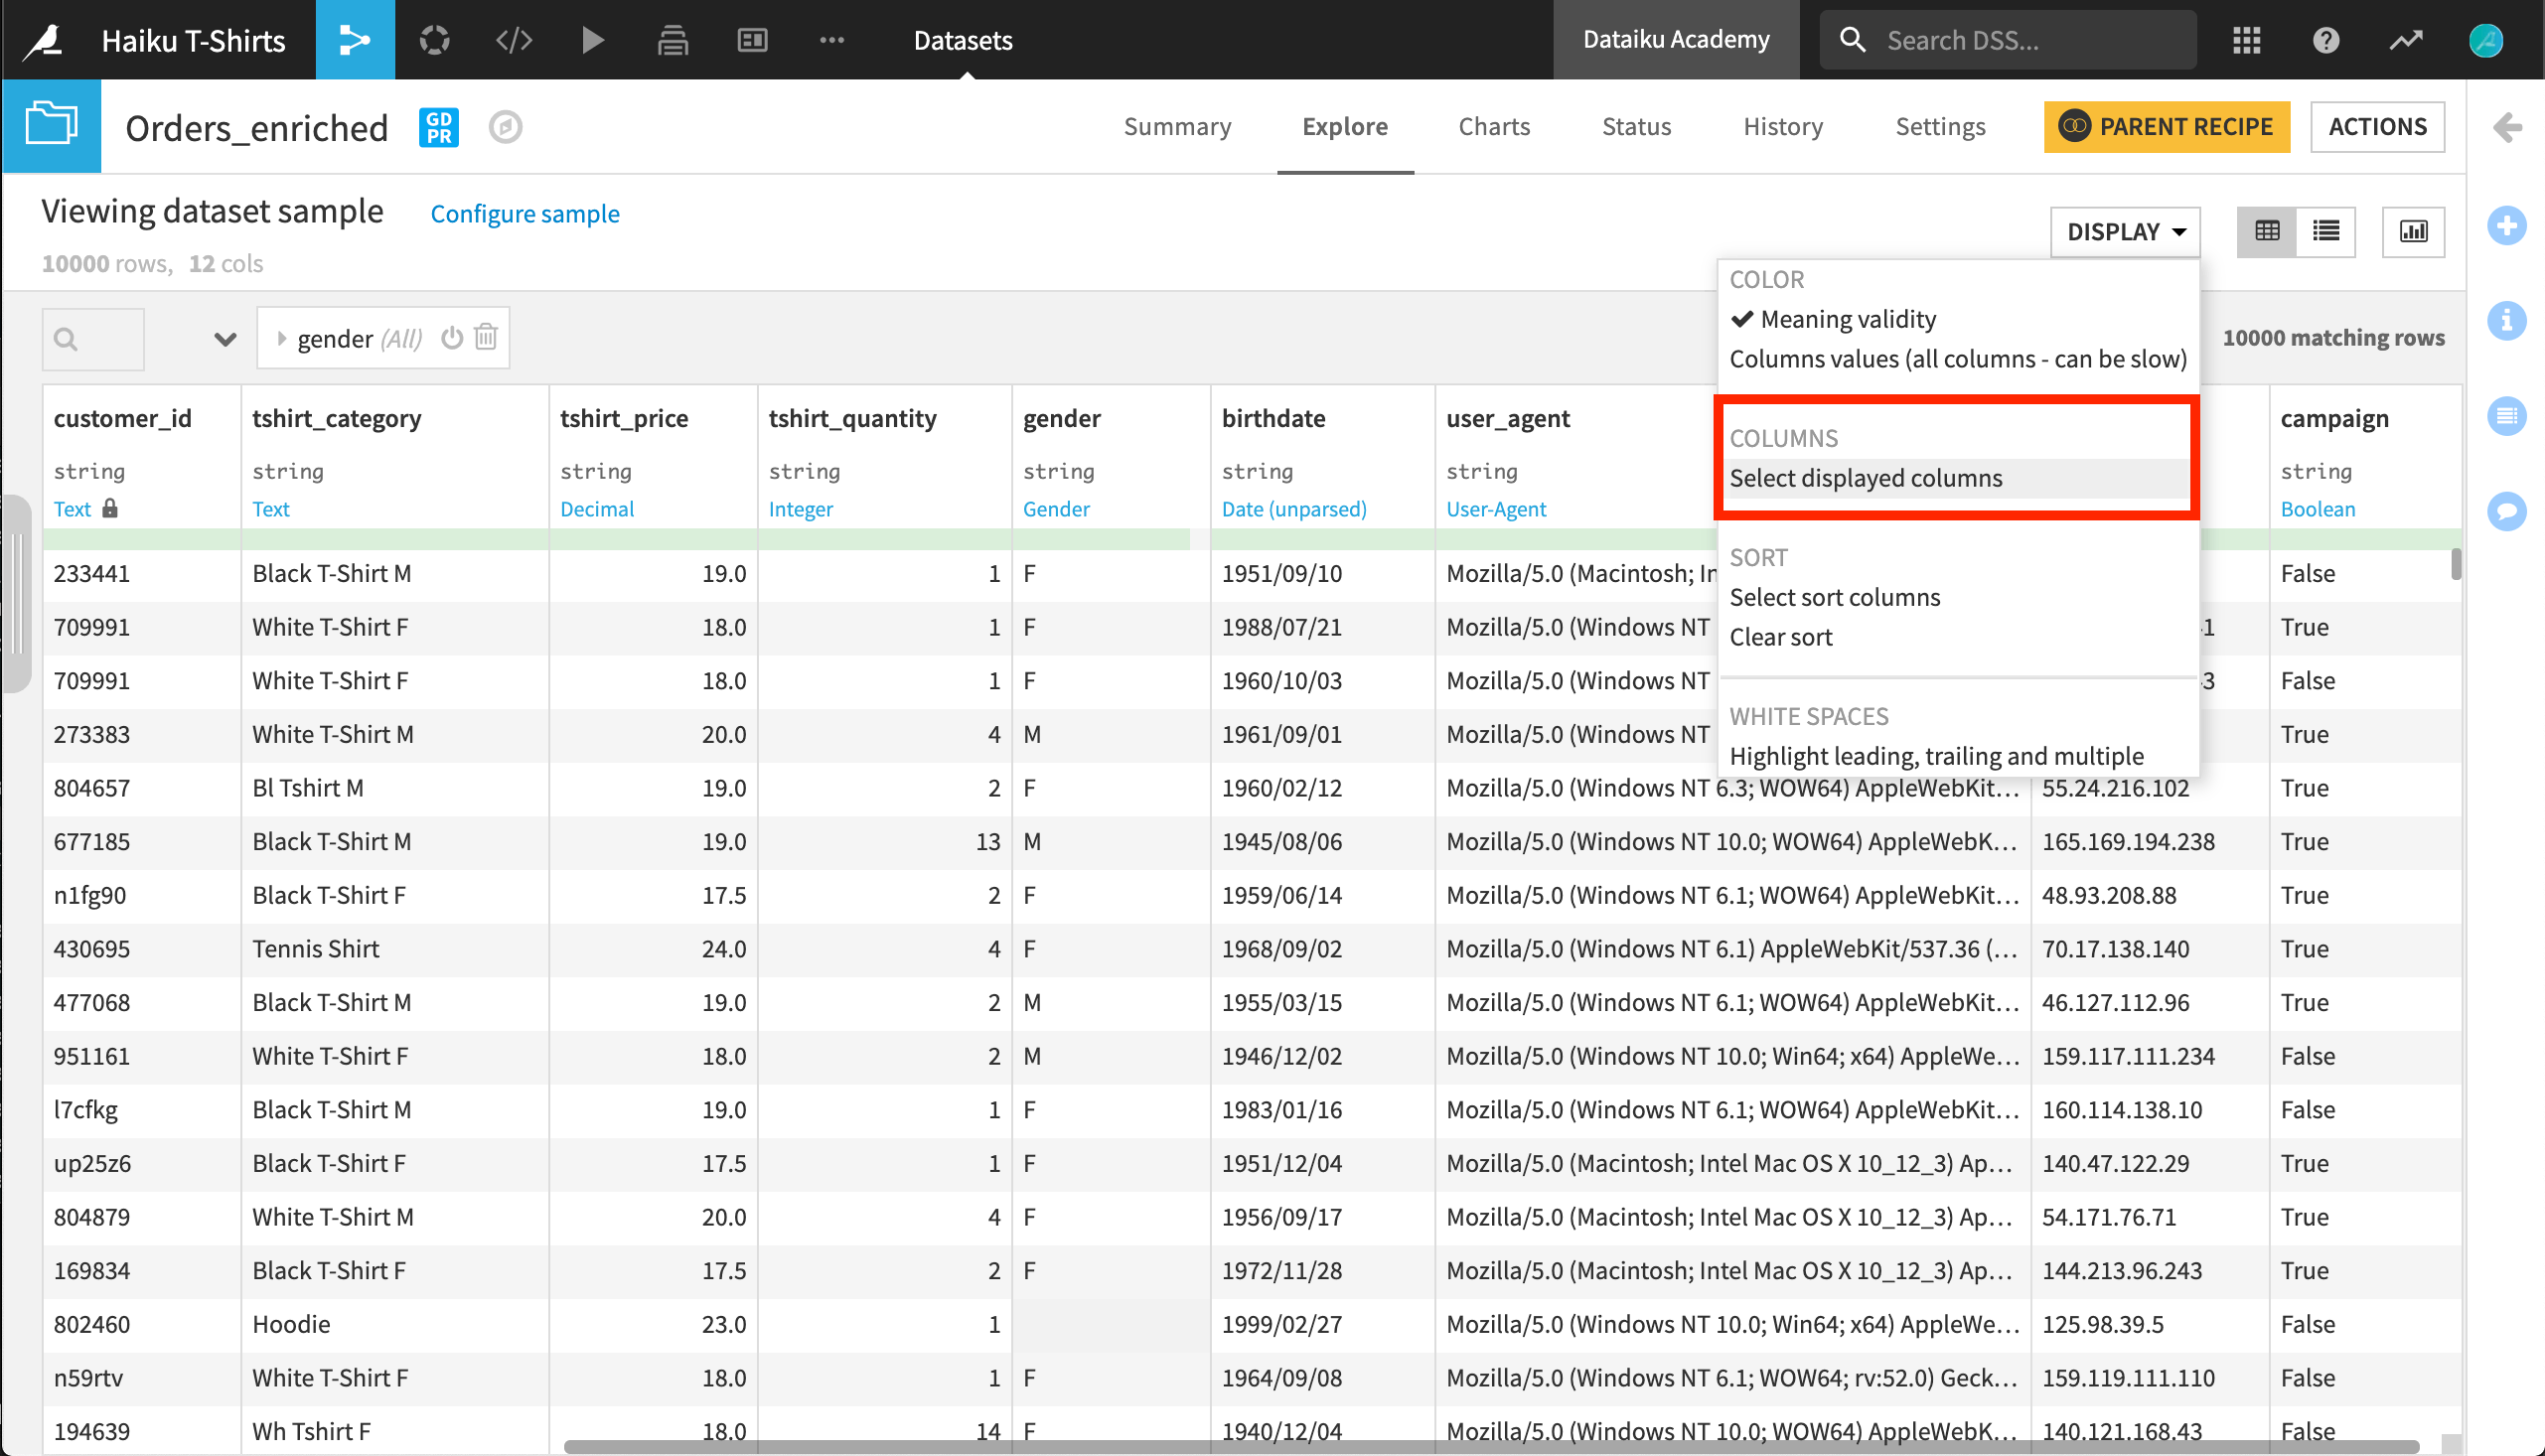Open the Configure sample link
The height and width of the screenshot is (1456, 2545).
(525, 213)
